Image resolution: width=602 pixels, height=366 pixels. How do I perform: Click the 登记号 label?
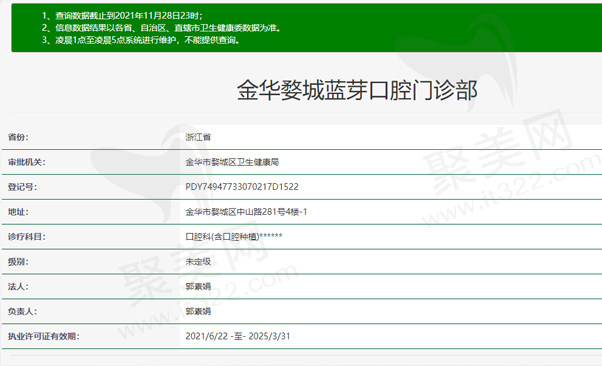coord(22,187)
